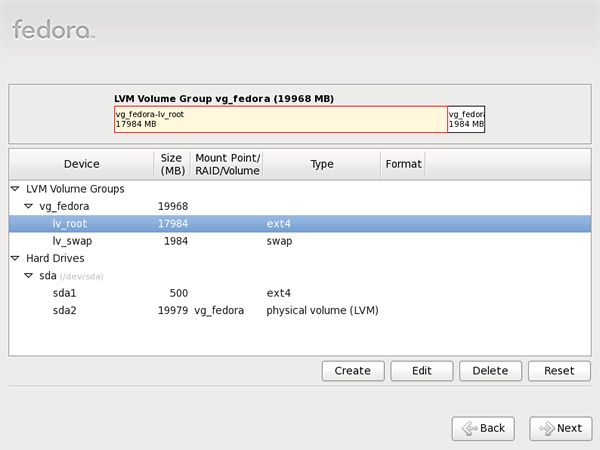
Task: Click the Create button
Action: pos(353,371)
